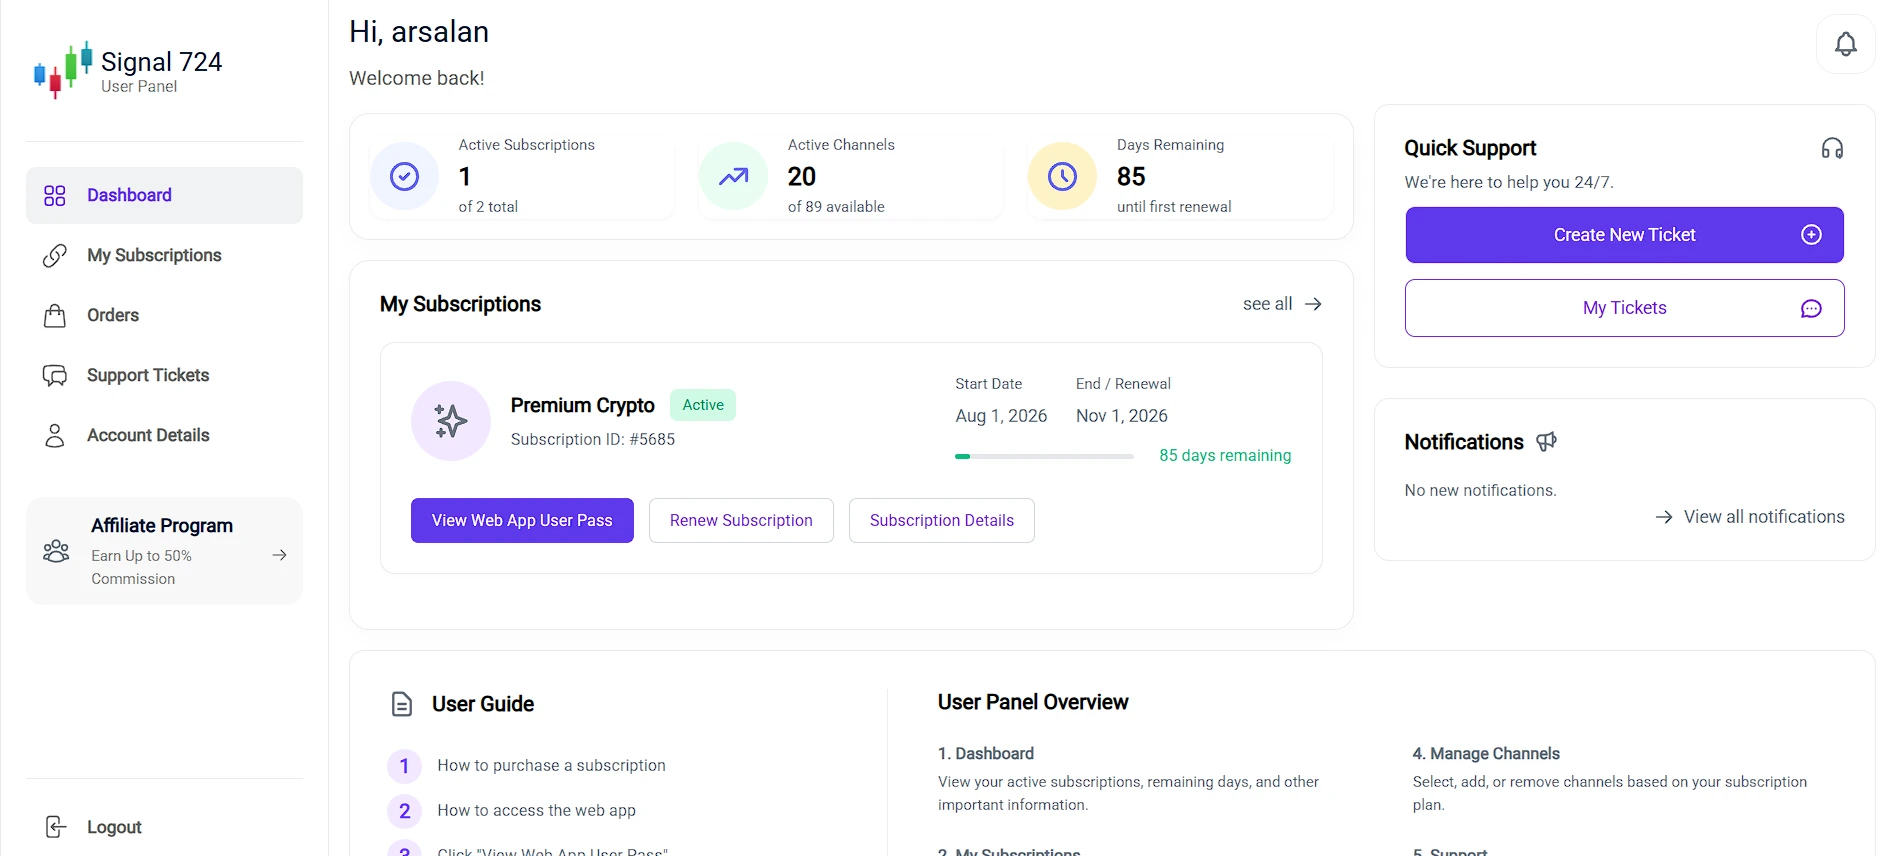Click the Account Details person icon
The image size is (1897, 856).
(55, 435)
